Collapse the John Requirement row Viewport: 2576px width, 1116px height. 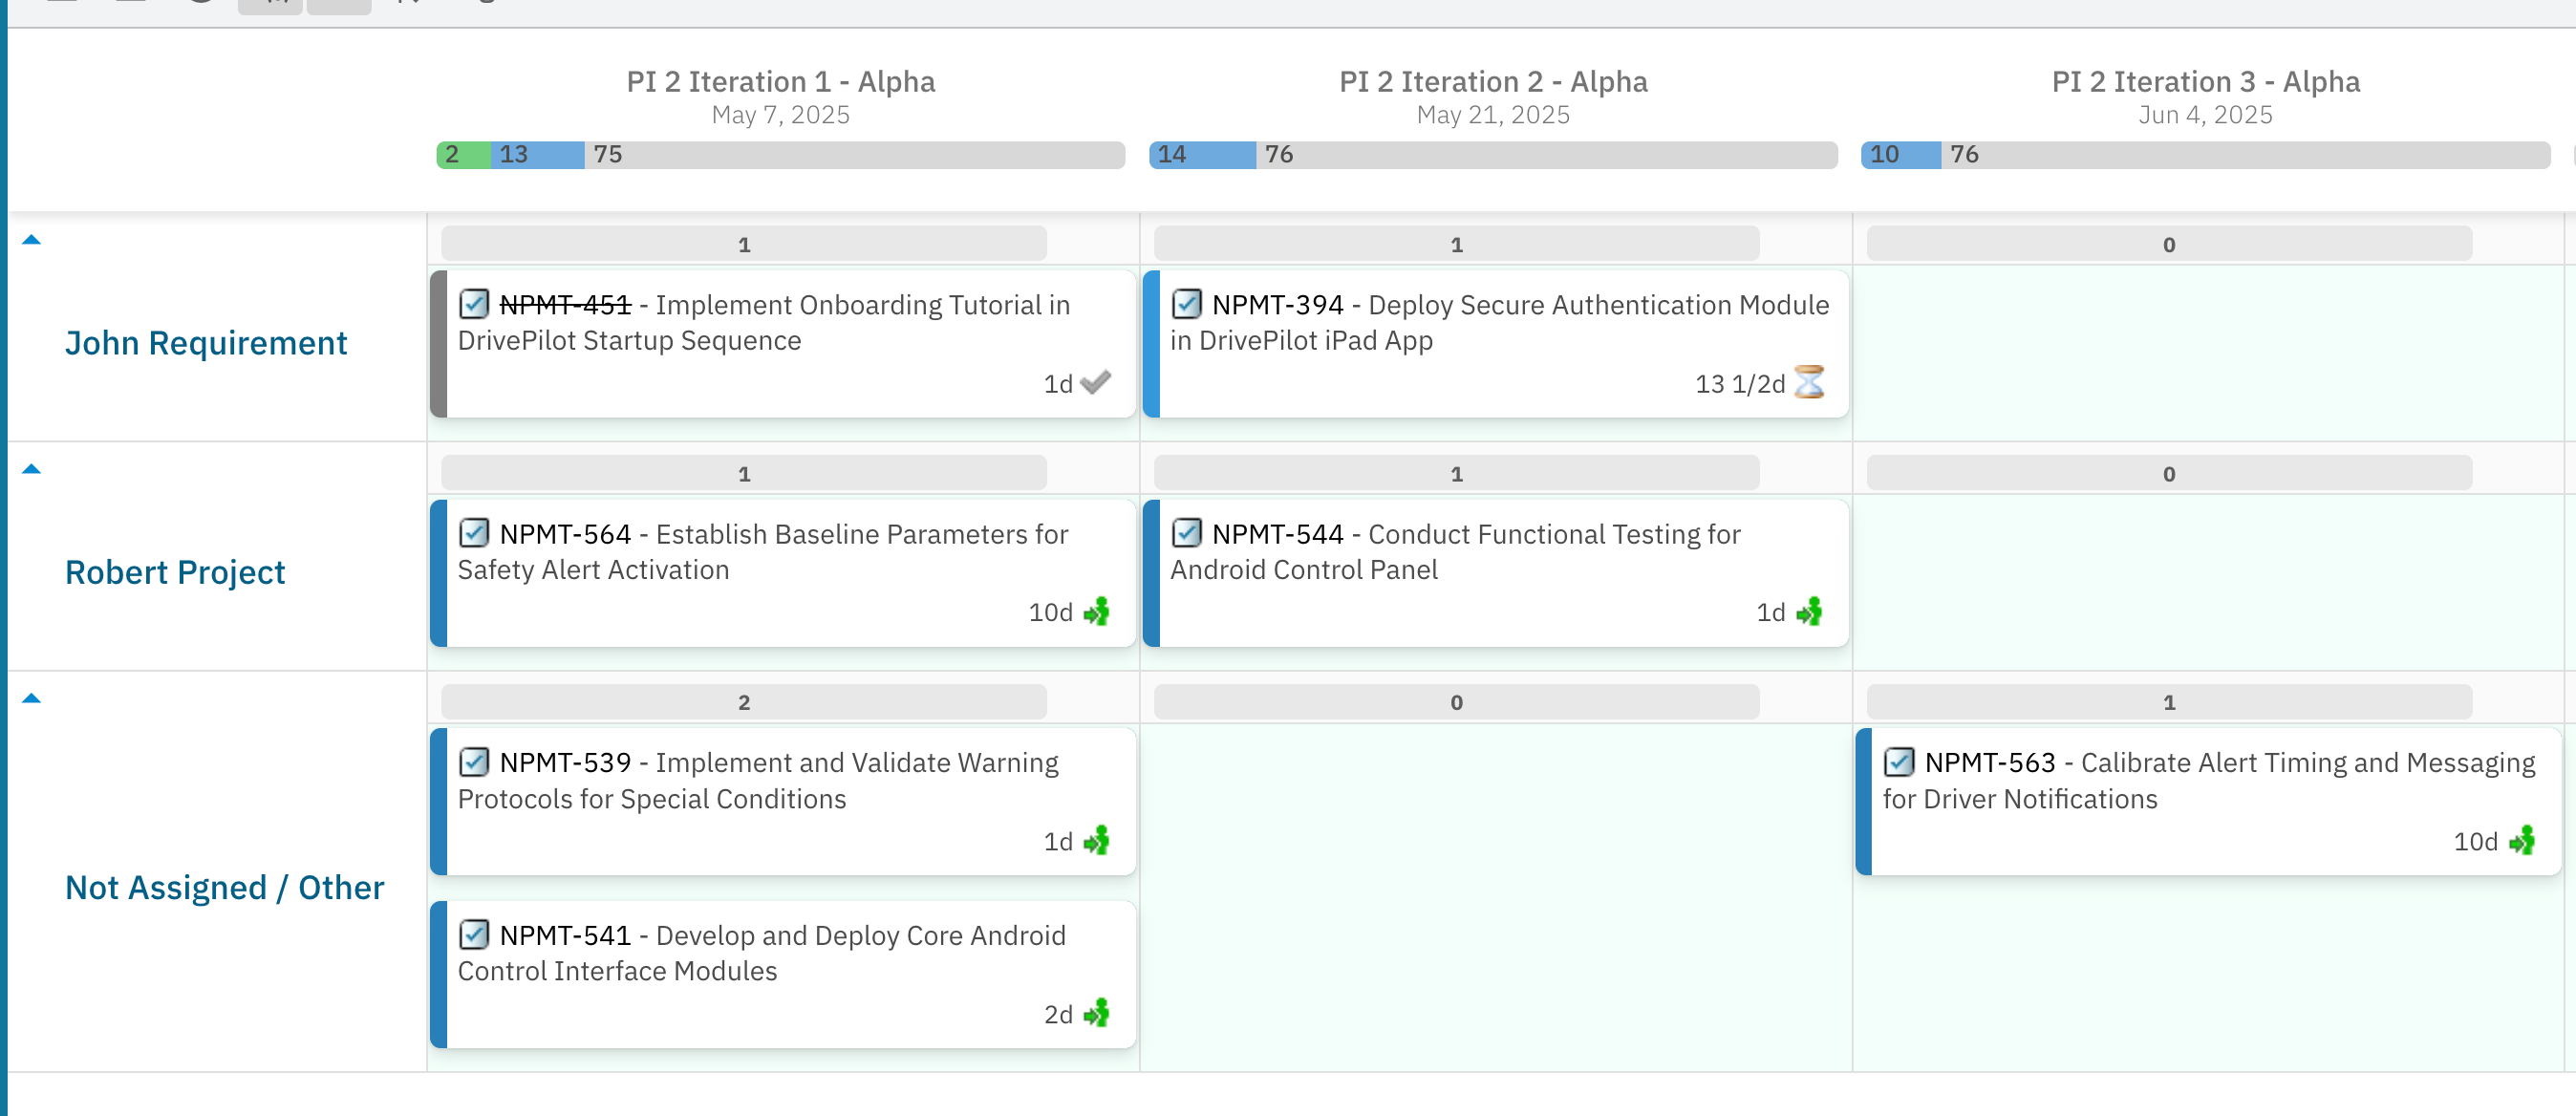pos(31,240)
